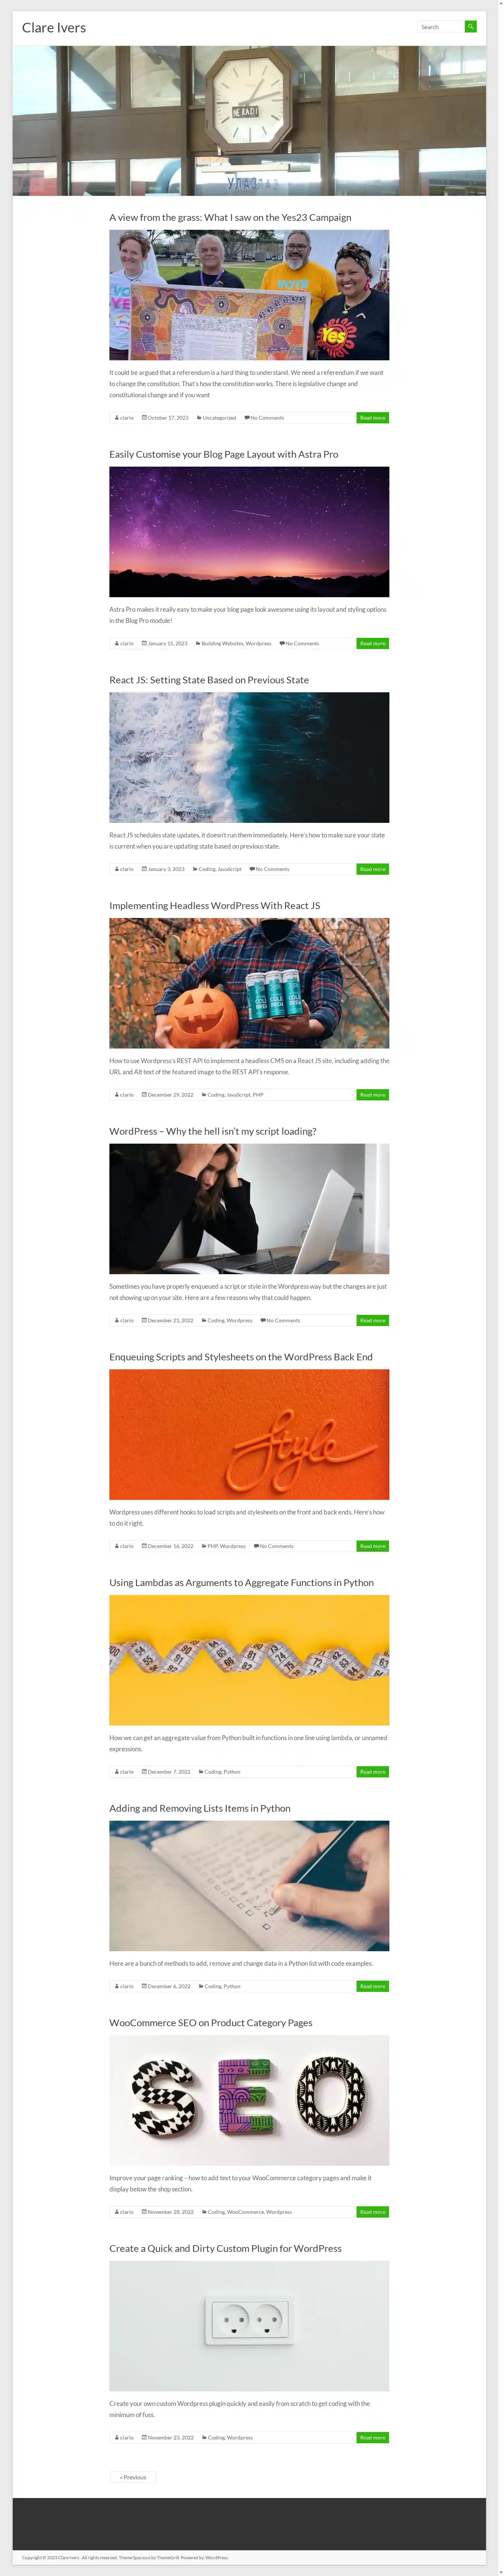This screenshot has width=504, height=2576.
Task: Click the green search magnifier icon
Action: (471, 27)
